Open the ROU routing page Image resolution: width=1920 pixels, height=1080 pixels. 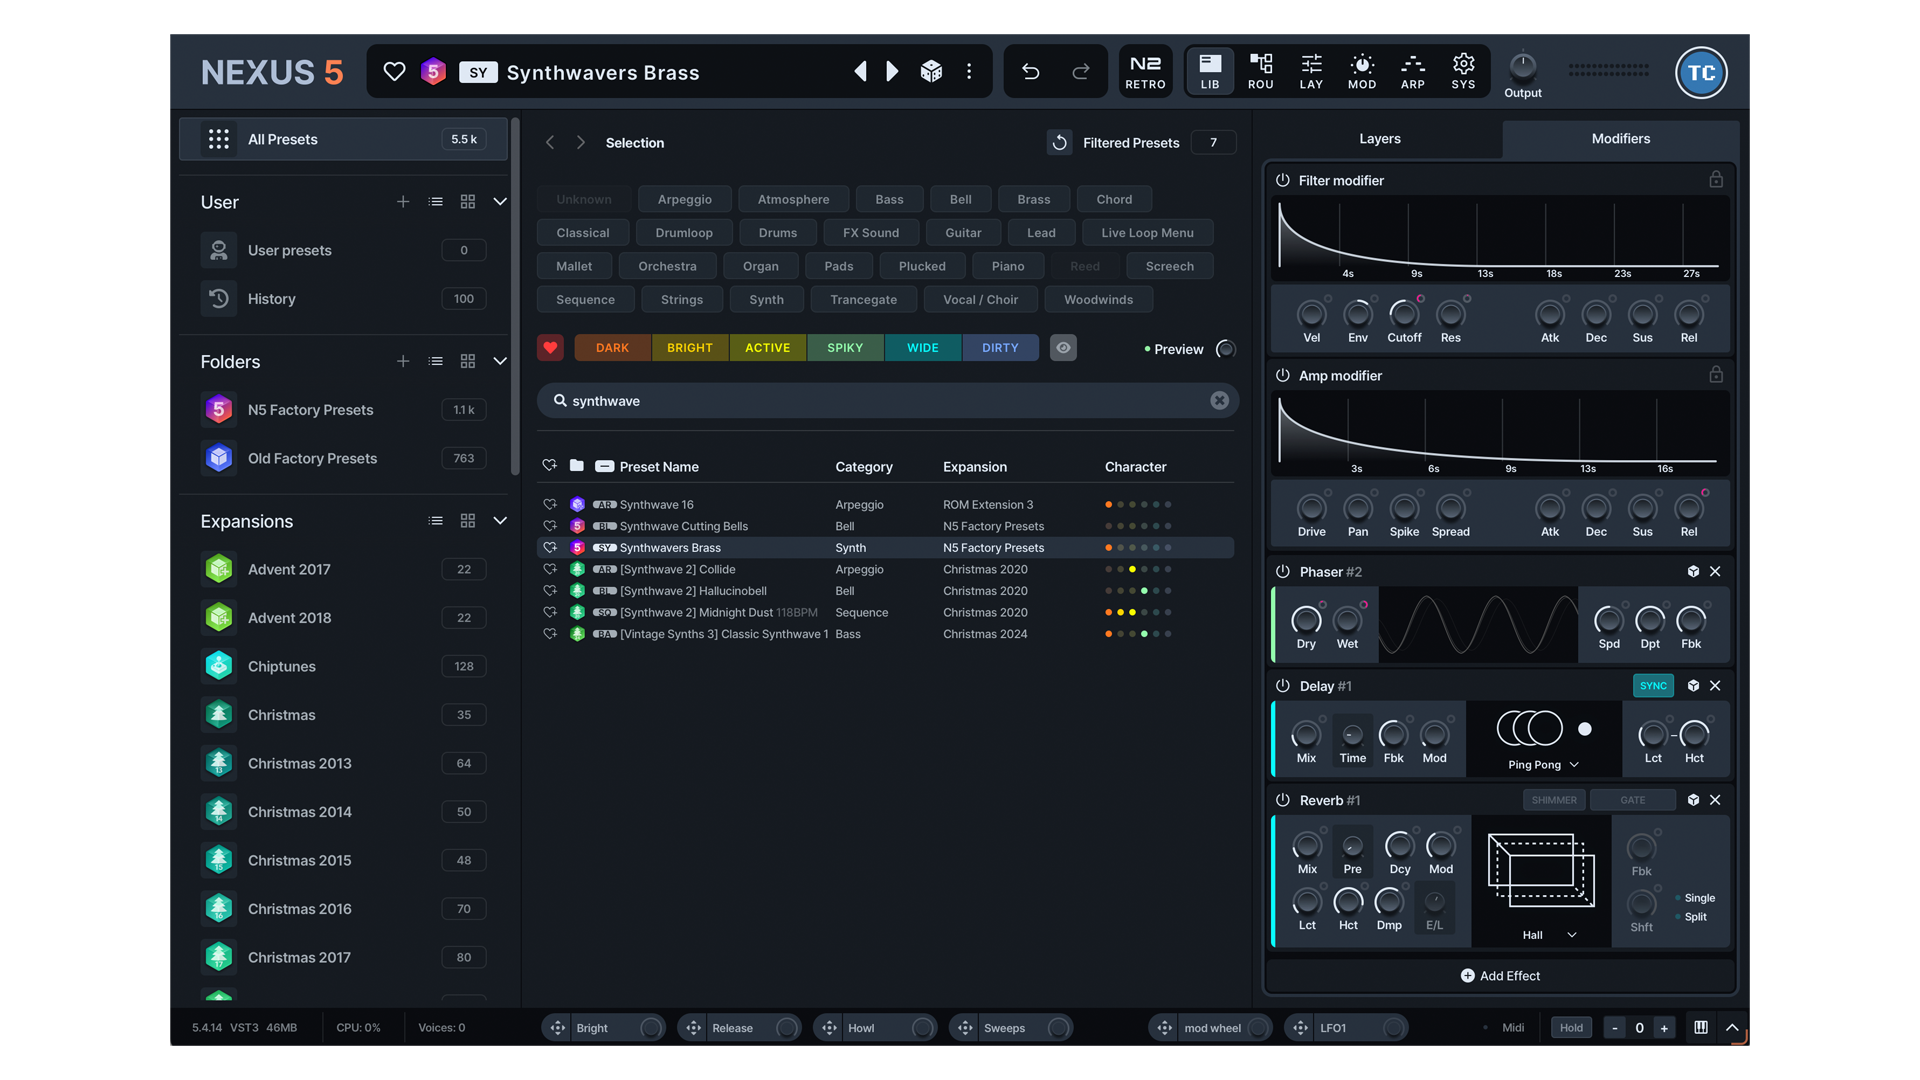(1261, 72)
